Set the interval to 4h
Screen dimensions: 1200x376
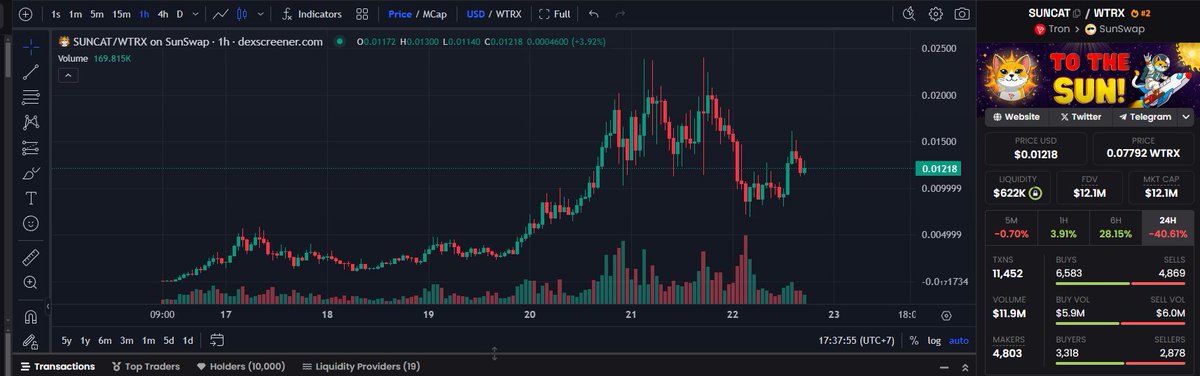coord(163,14)
